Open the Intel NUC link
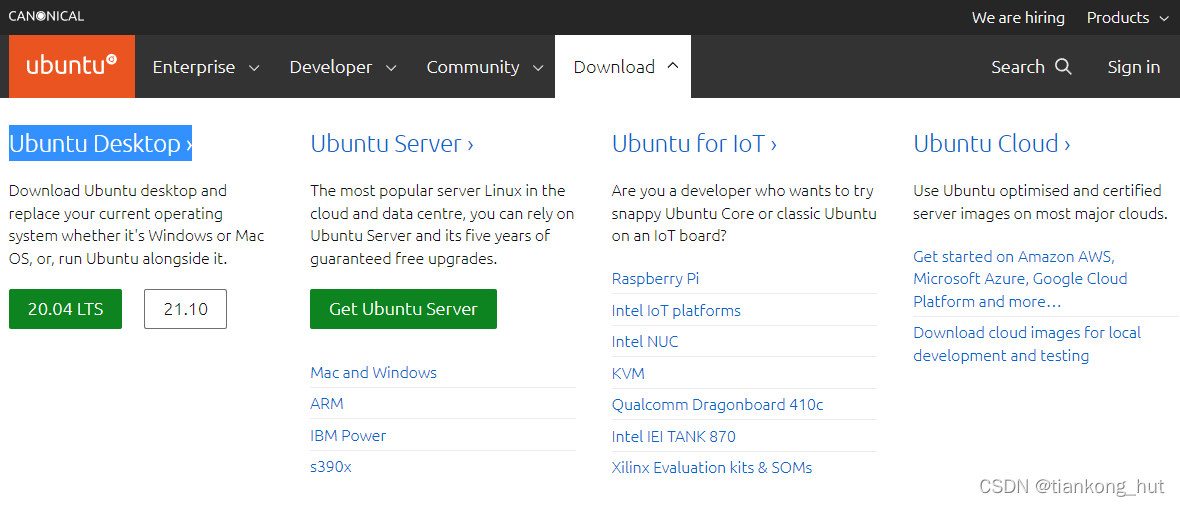The height and width of the screenshot is (506, 1180). click(645, 342)
